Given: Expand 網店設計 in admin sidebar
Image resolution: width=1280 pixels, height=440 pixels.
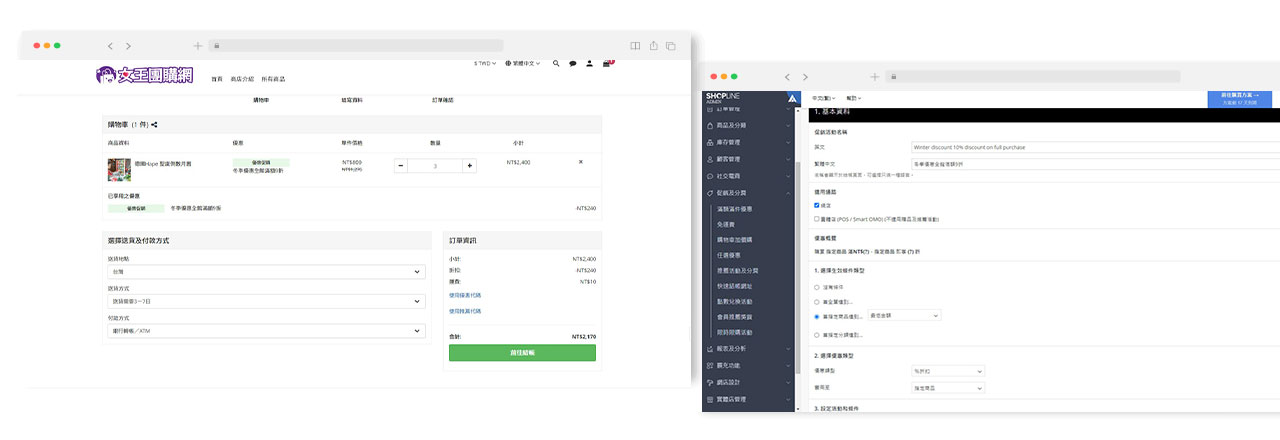Looking at the screenshot, I should click(x=749, y=383).
